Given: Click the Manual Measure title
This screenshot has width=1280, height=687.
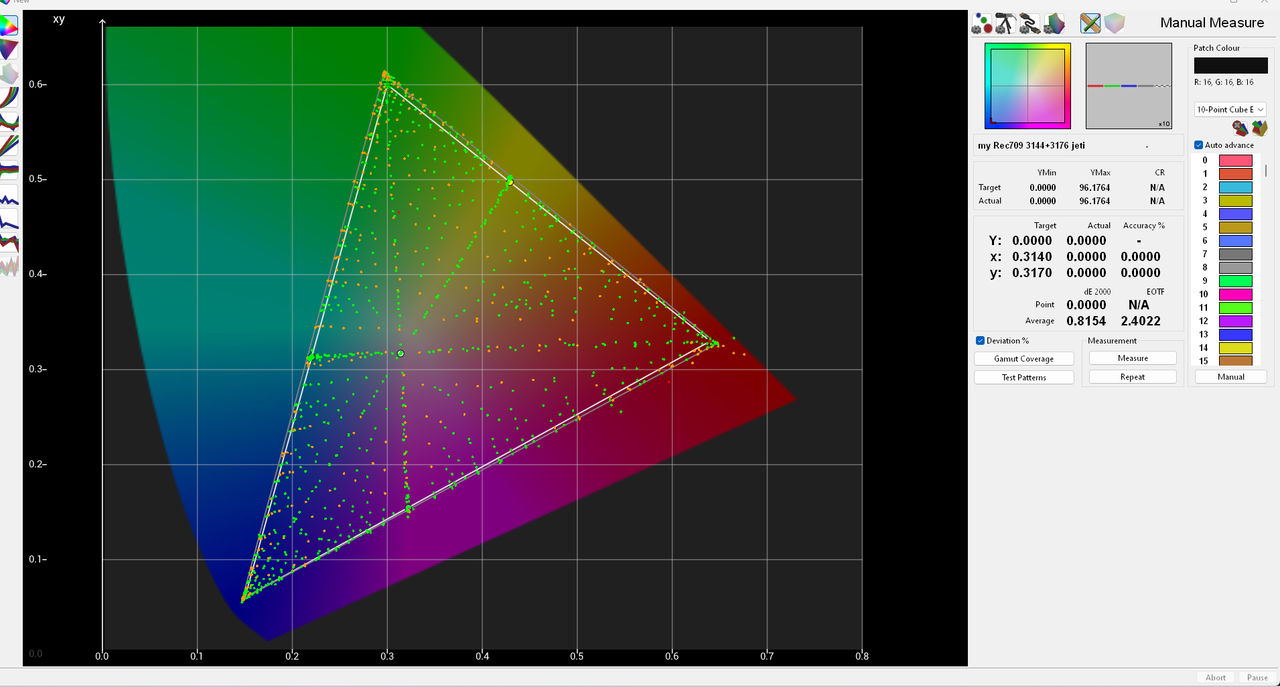Looking at the screenshot, I should click(x=1213, y=22).
